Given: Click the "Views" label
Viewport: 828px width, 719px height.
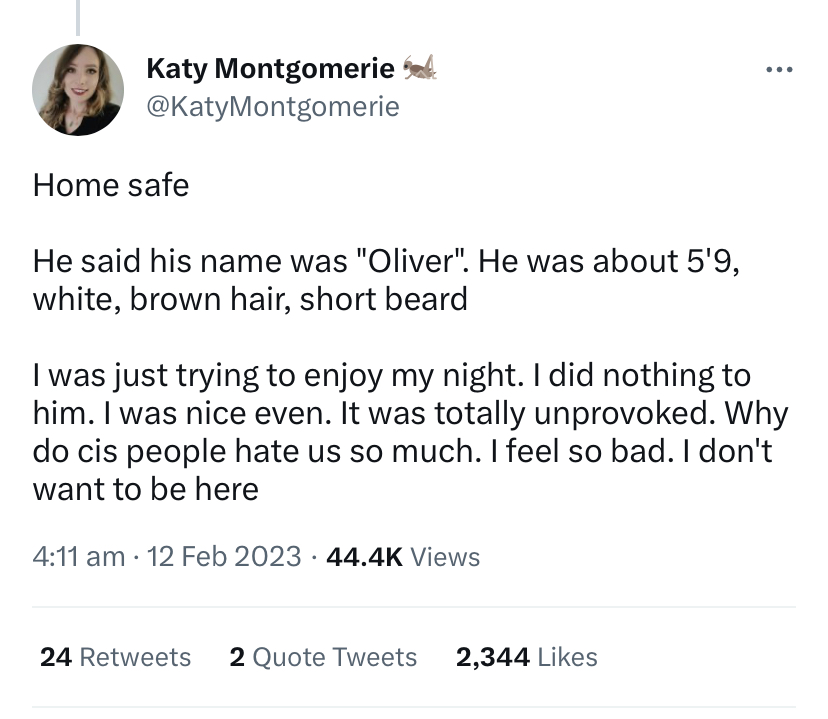Looking at the screenshot, I should pyautogui.click(x=446, y=557).
